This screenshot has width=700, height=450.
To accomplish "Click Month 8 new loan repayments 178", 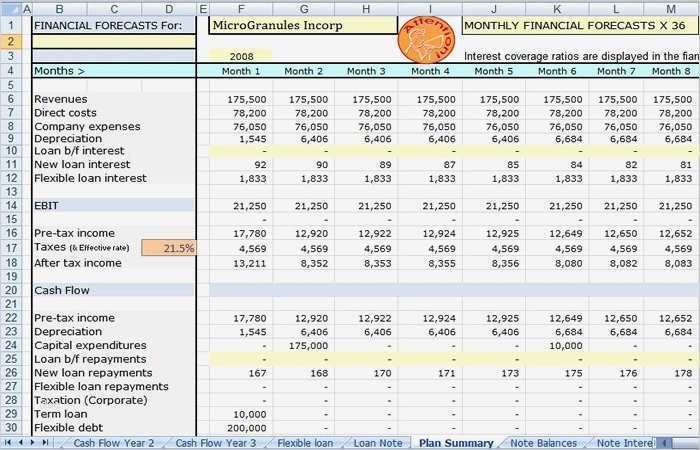I will (x=683, y=373).
